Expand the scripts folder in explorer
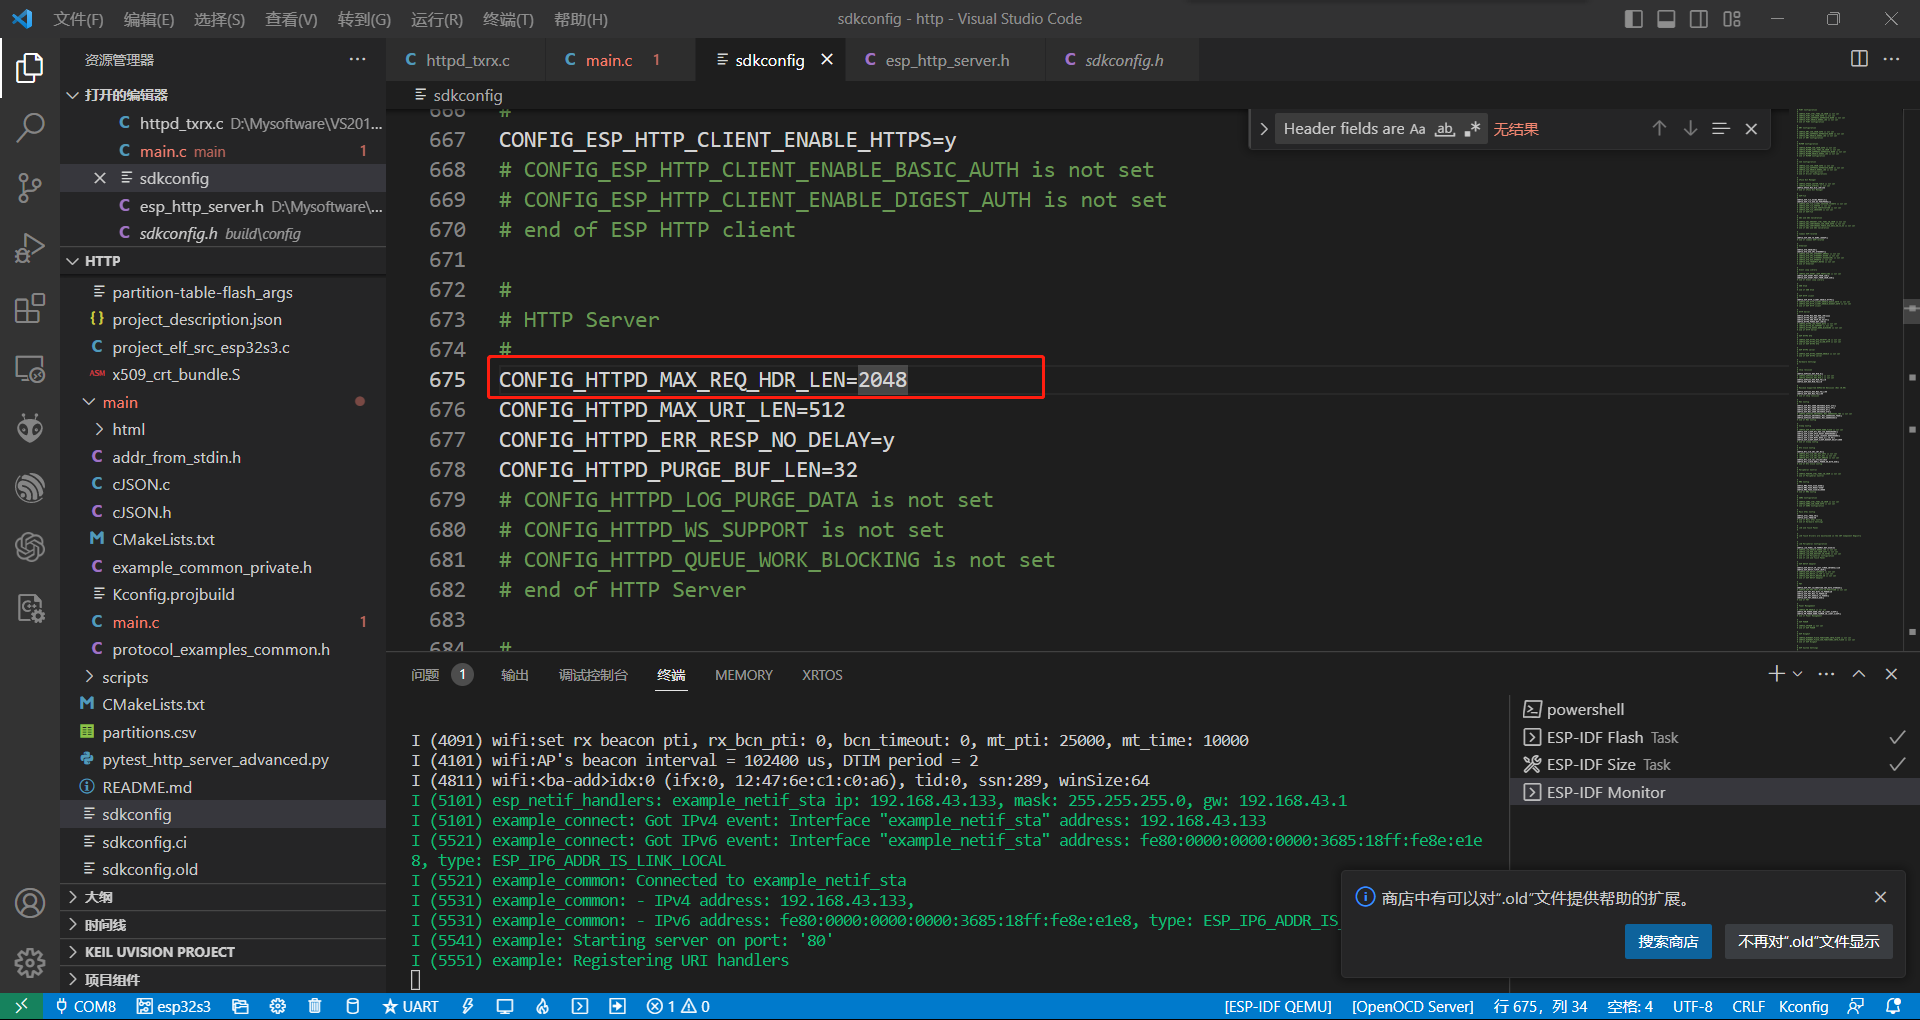The height and width of the screenshot is (1020, 1920). pos(124,677)
